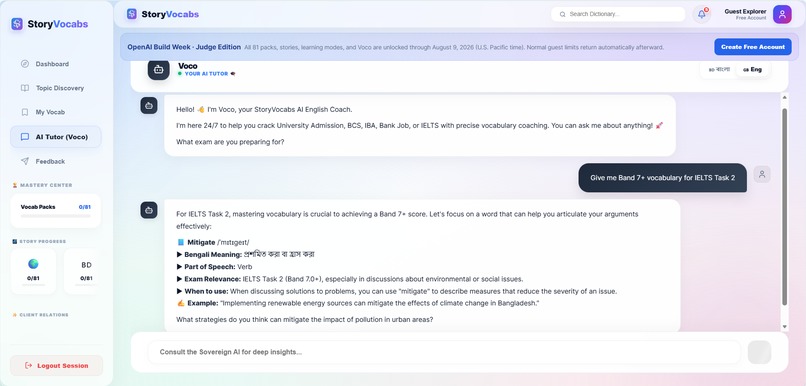This screenshot has width=806, height=386.
Task: Click the 'CLIENT RELATIONS' section heading
Action: pos(44,315)
